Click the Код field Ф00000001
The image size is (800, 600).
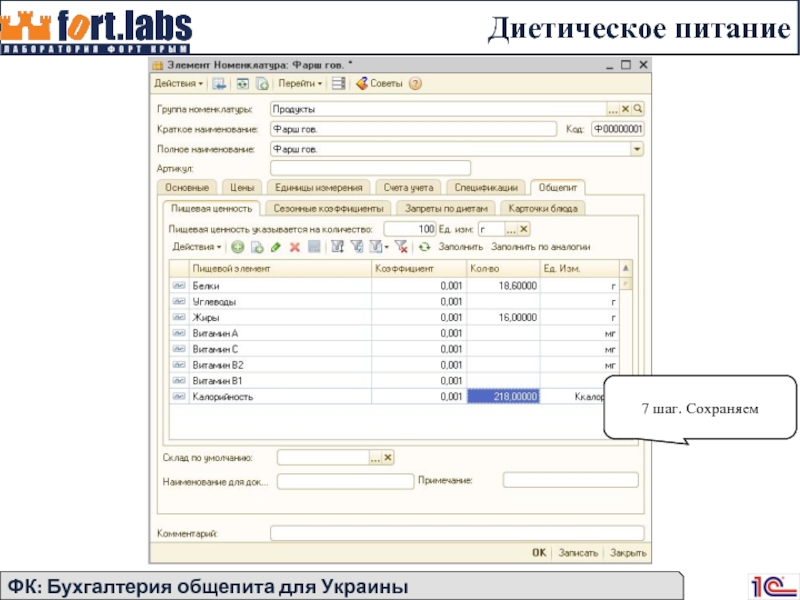617,129
